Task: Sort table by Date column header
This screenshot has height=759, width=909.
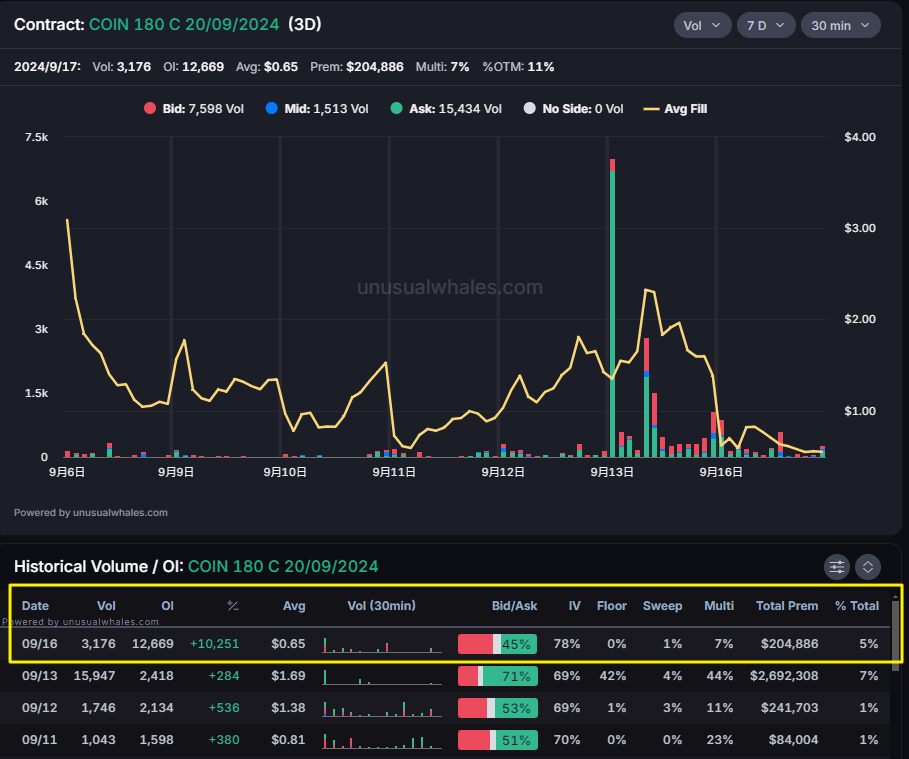Action: tap(35, 606)
